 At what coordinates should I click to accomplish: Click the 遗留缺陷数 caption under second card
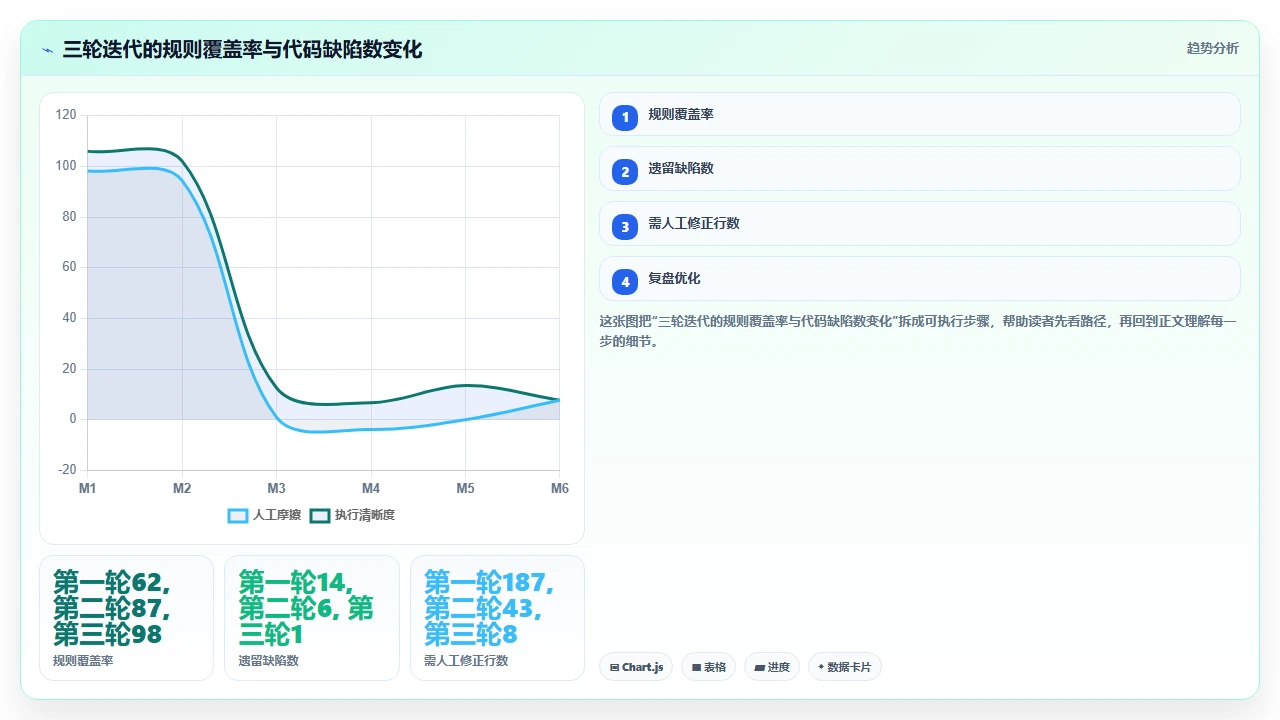268,661
